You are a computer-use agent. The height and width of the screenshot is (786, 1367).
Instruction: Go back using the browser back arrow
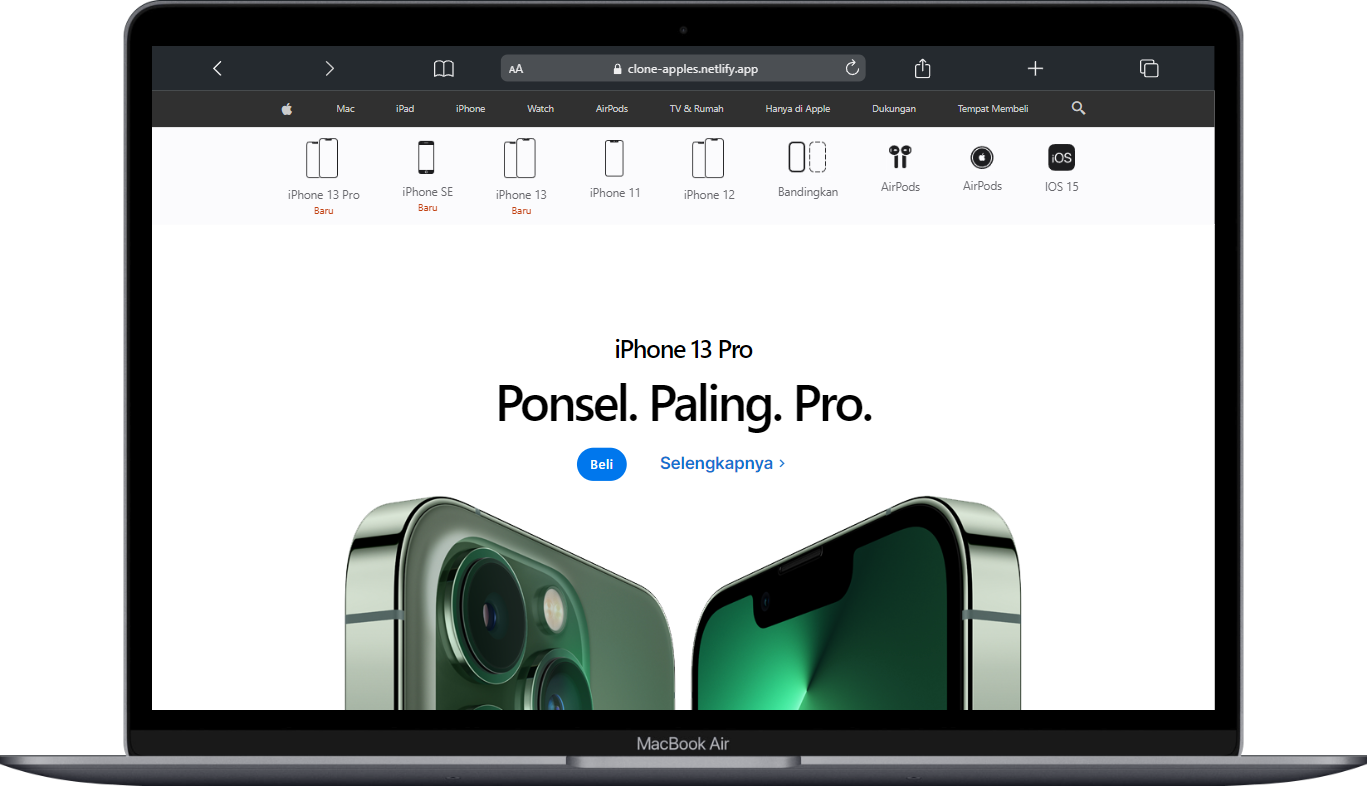(x=217, y=69)
